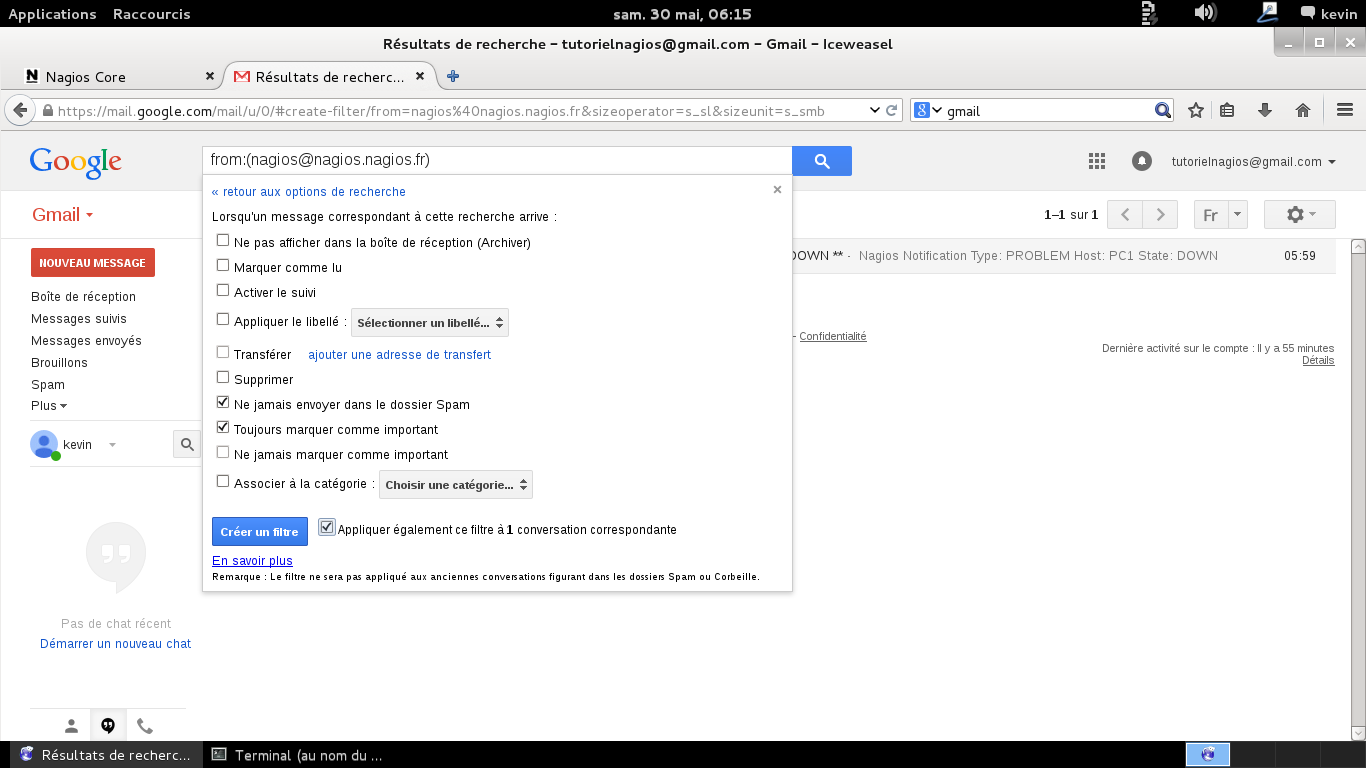This screenshot has width=1366, height=768.
Task: Check 'Associer à la catégorie' checkbox
Action: [x=223, y=482]
